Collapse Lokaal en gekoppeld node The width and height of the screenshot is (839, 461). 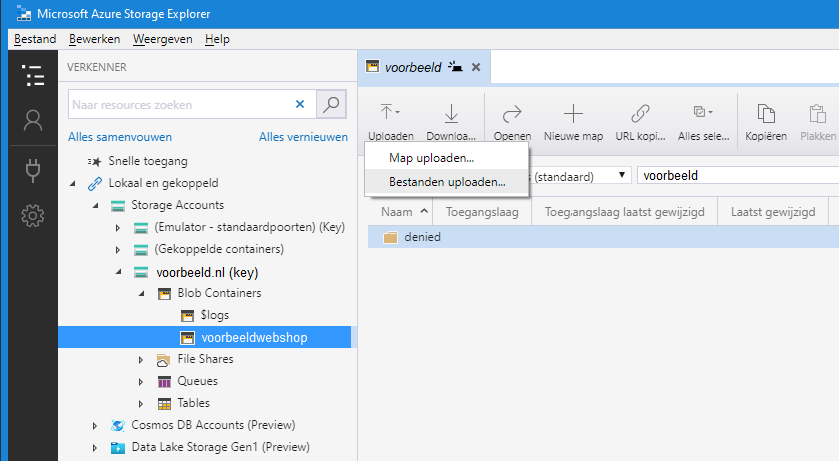point(73,183)
